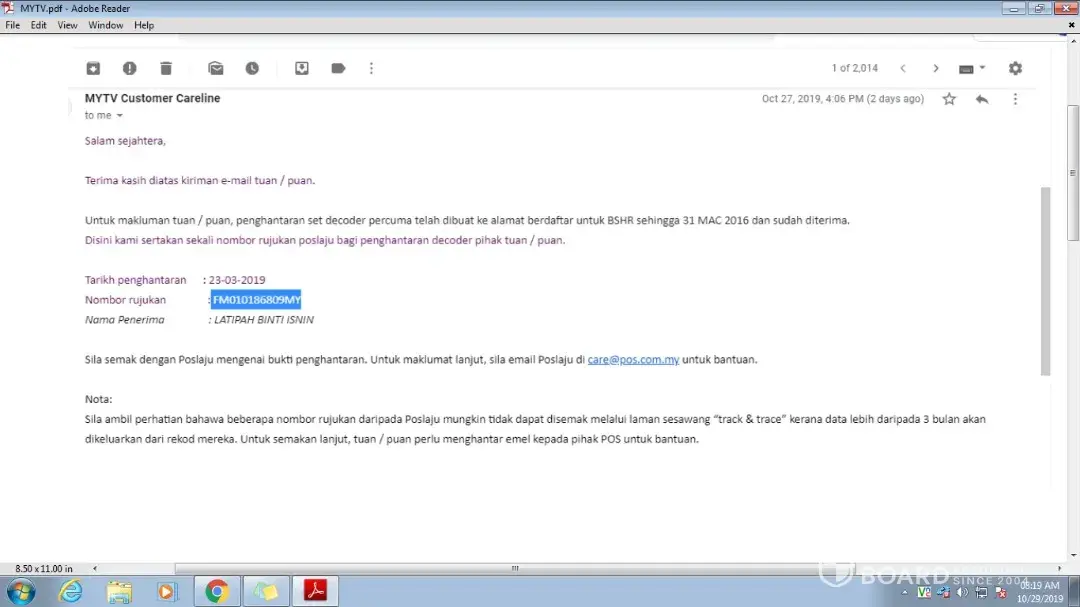
Task: Click the Archive icon in the email toolbar
Action: 93,68
